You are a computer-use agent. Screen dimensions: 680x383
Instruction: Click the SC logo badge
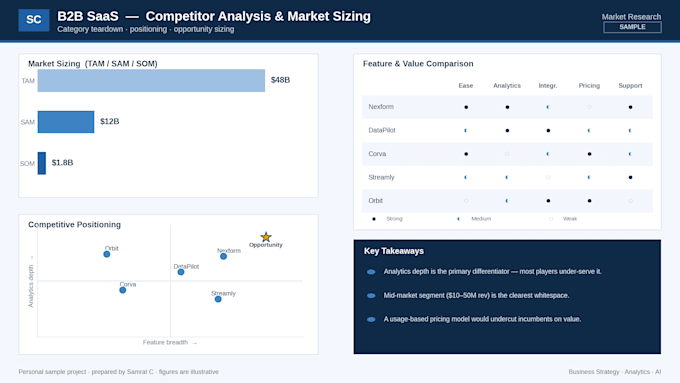(x=34, y=20)
